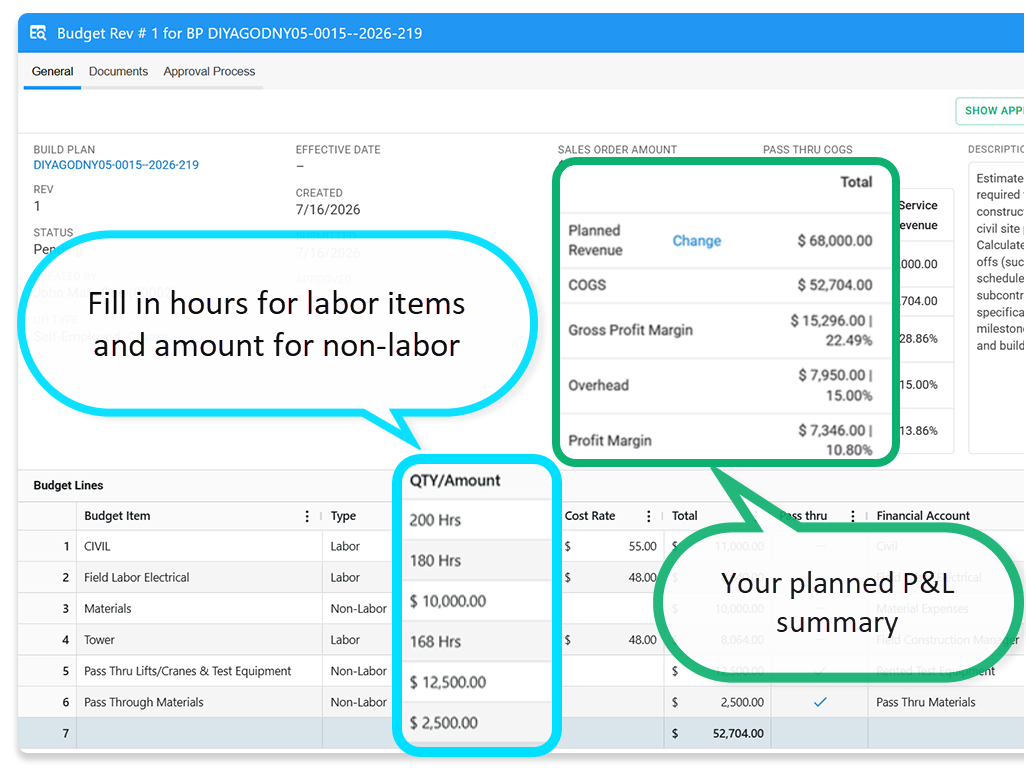The image size is (1026, 768).
Task: Select the Pass Through Materials budget item
Action: 200,702
